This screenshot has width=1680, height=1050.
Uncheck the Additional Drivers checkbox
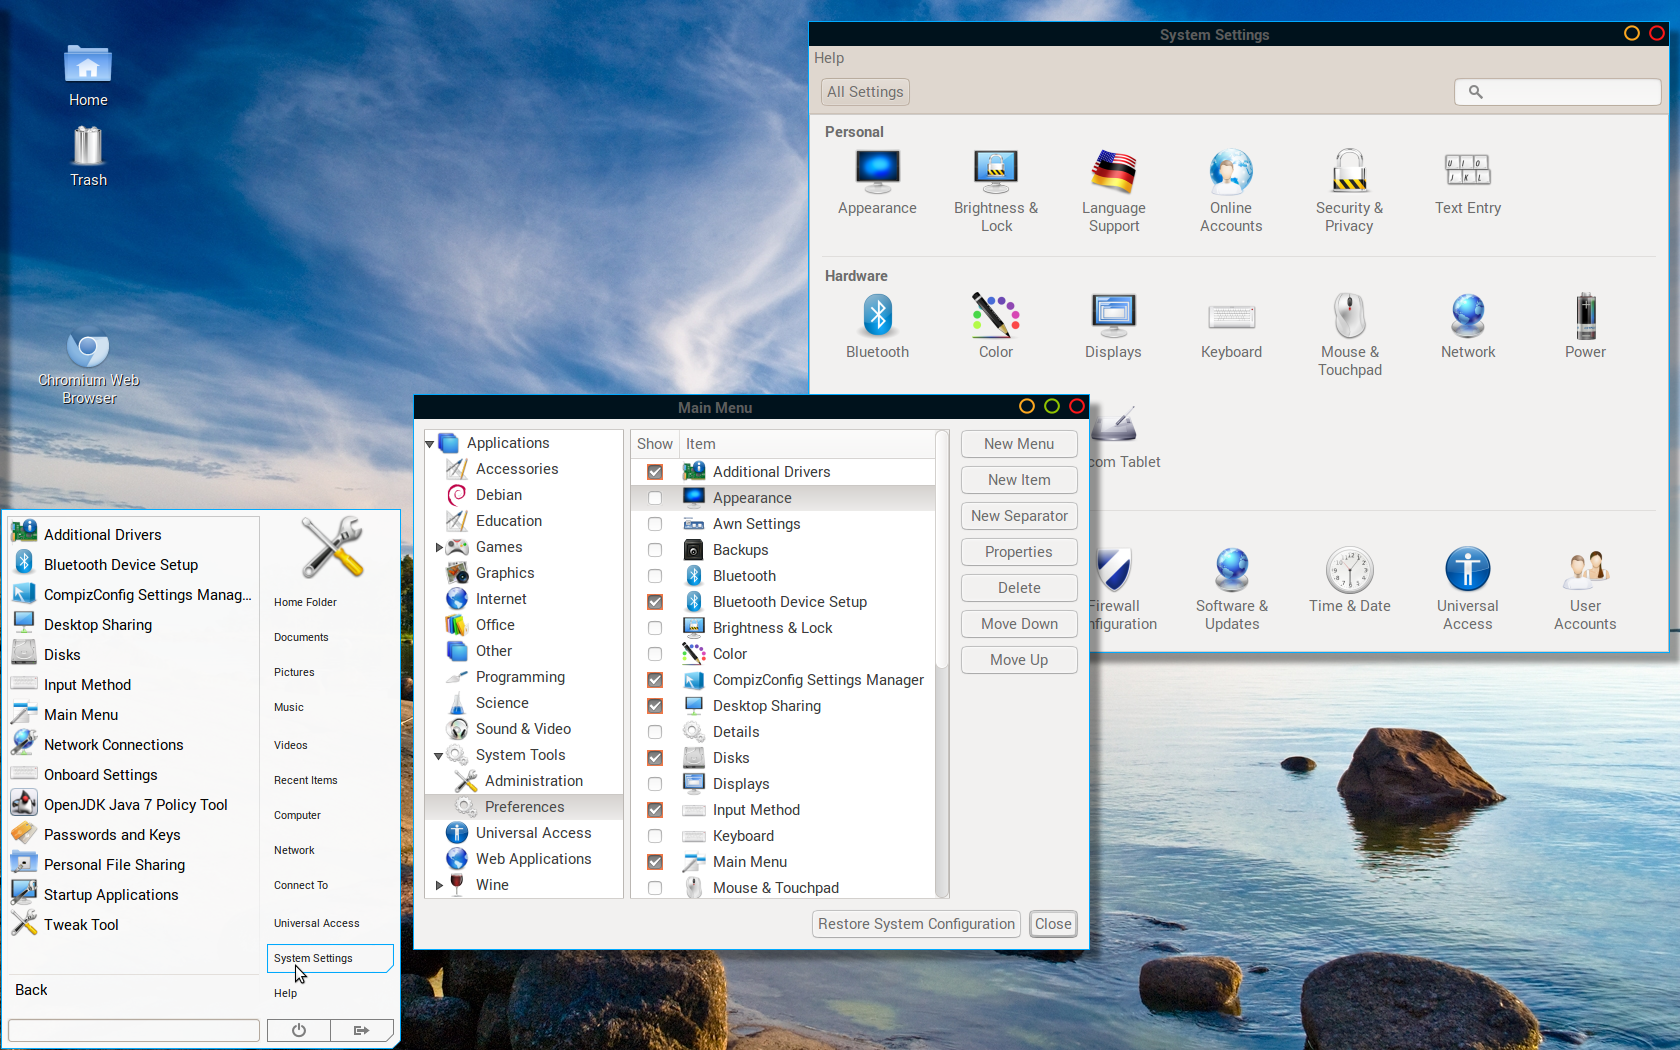(655, 472)
